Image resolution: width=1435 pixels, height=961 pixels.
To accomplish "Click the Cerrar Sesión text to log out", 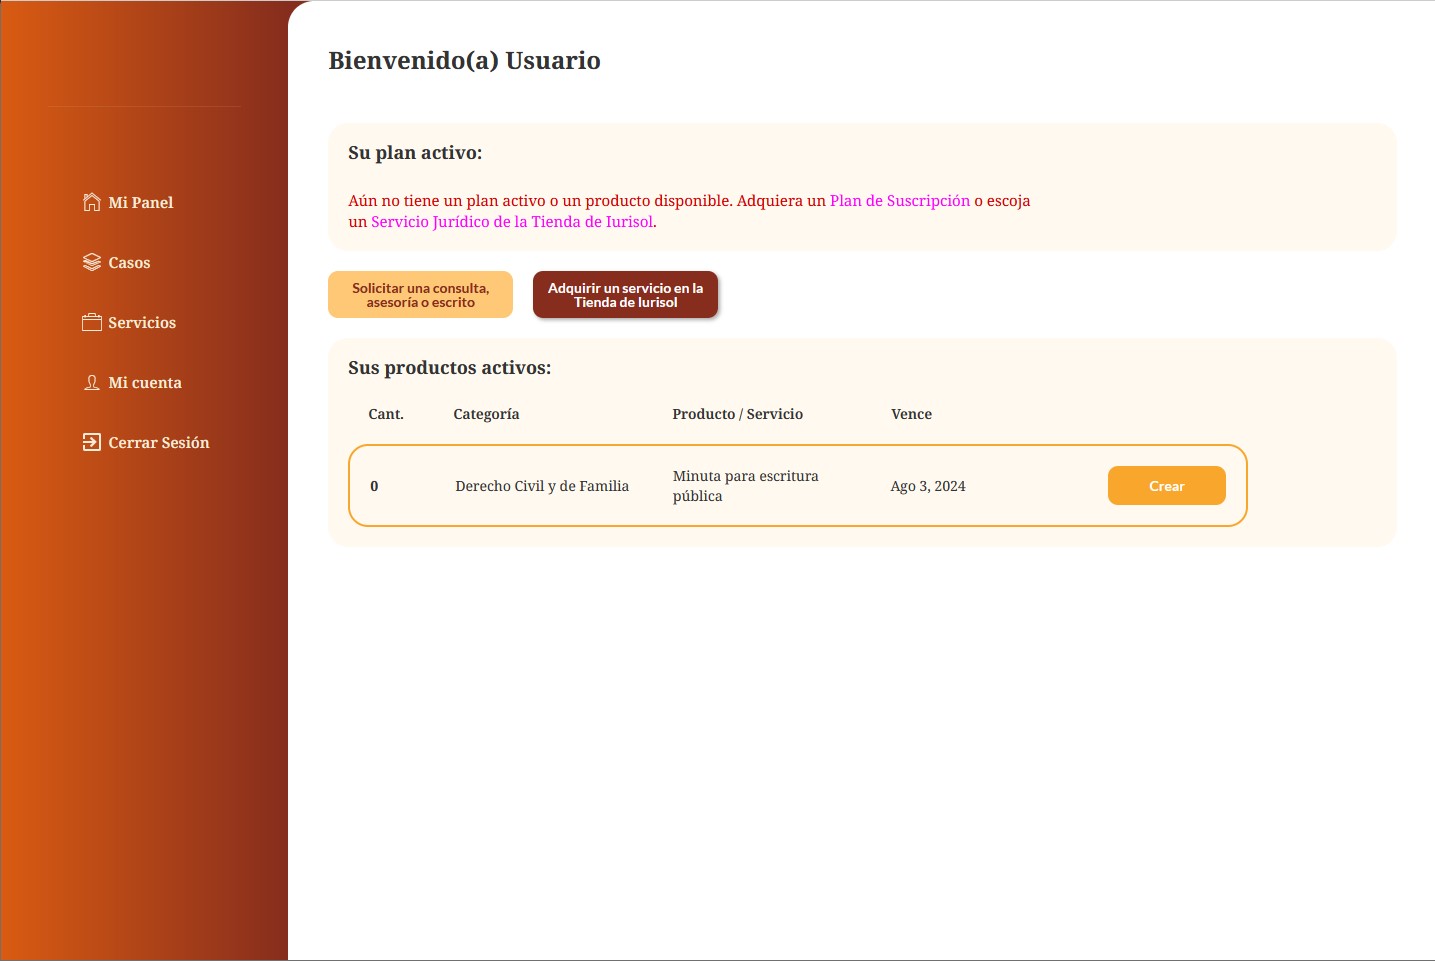I will click(159, 443).
